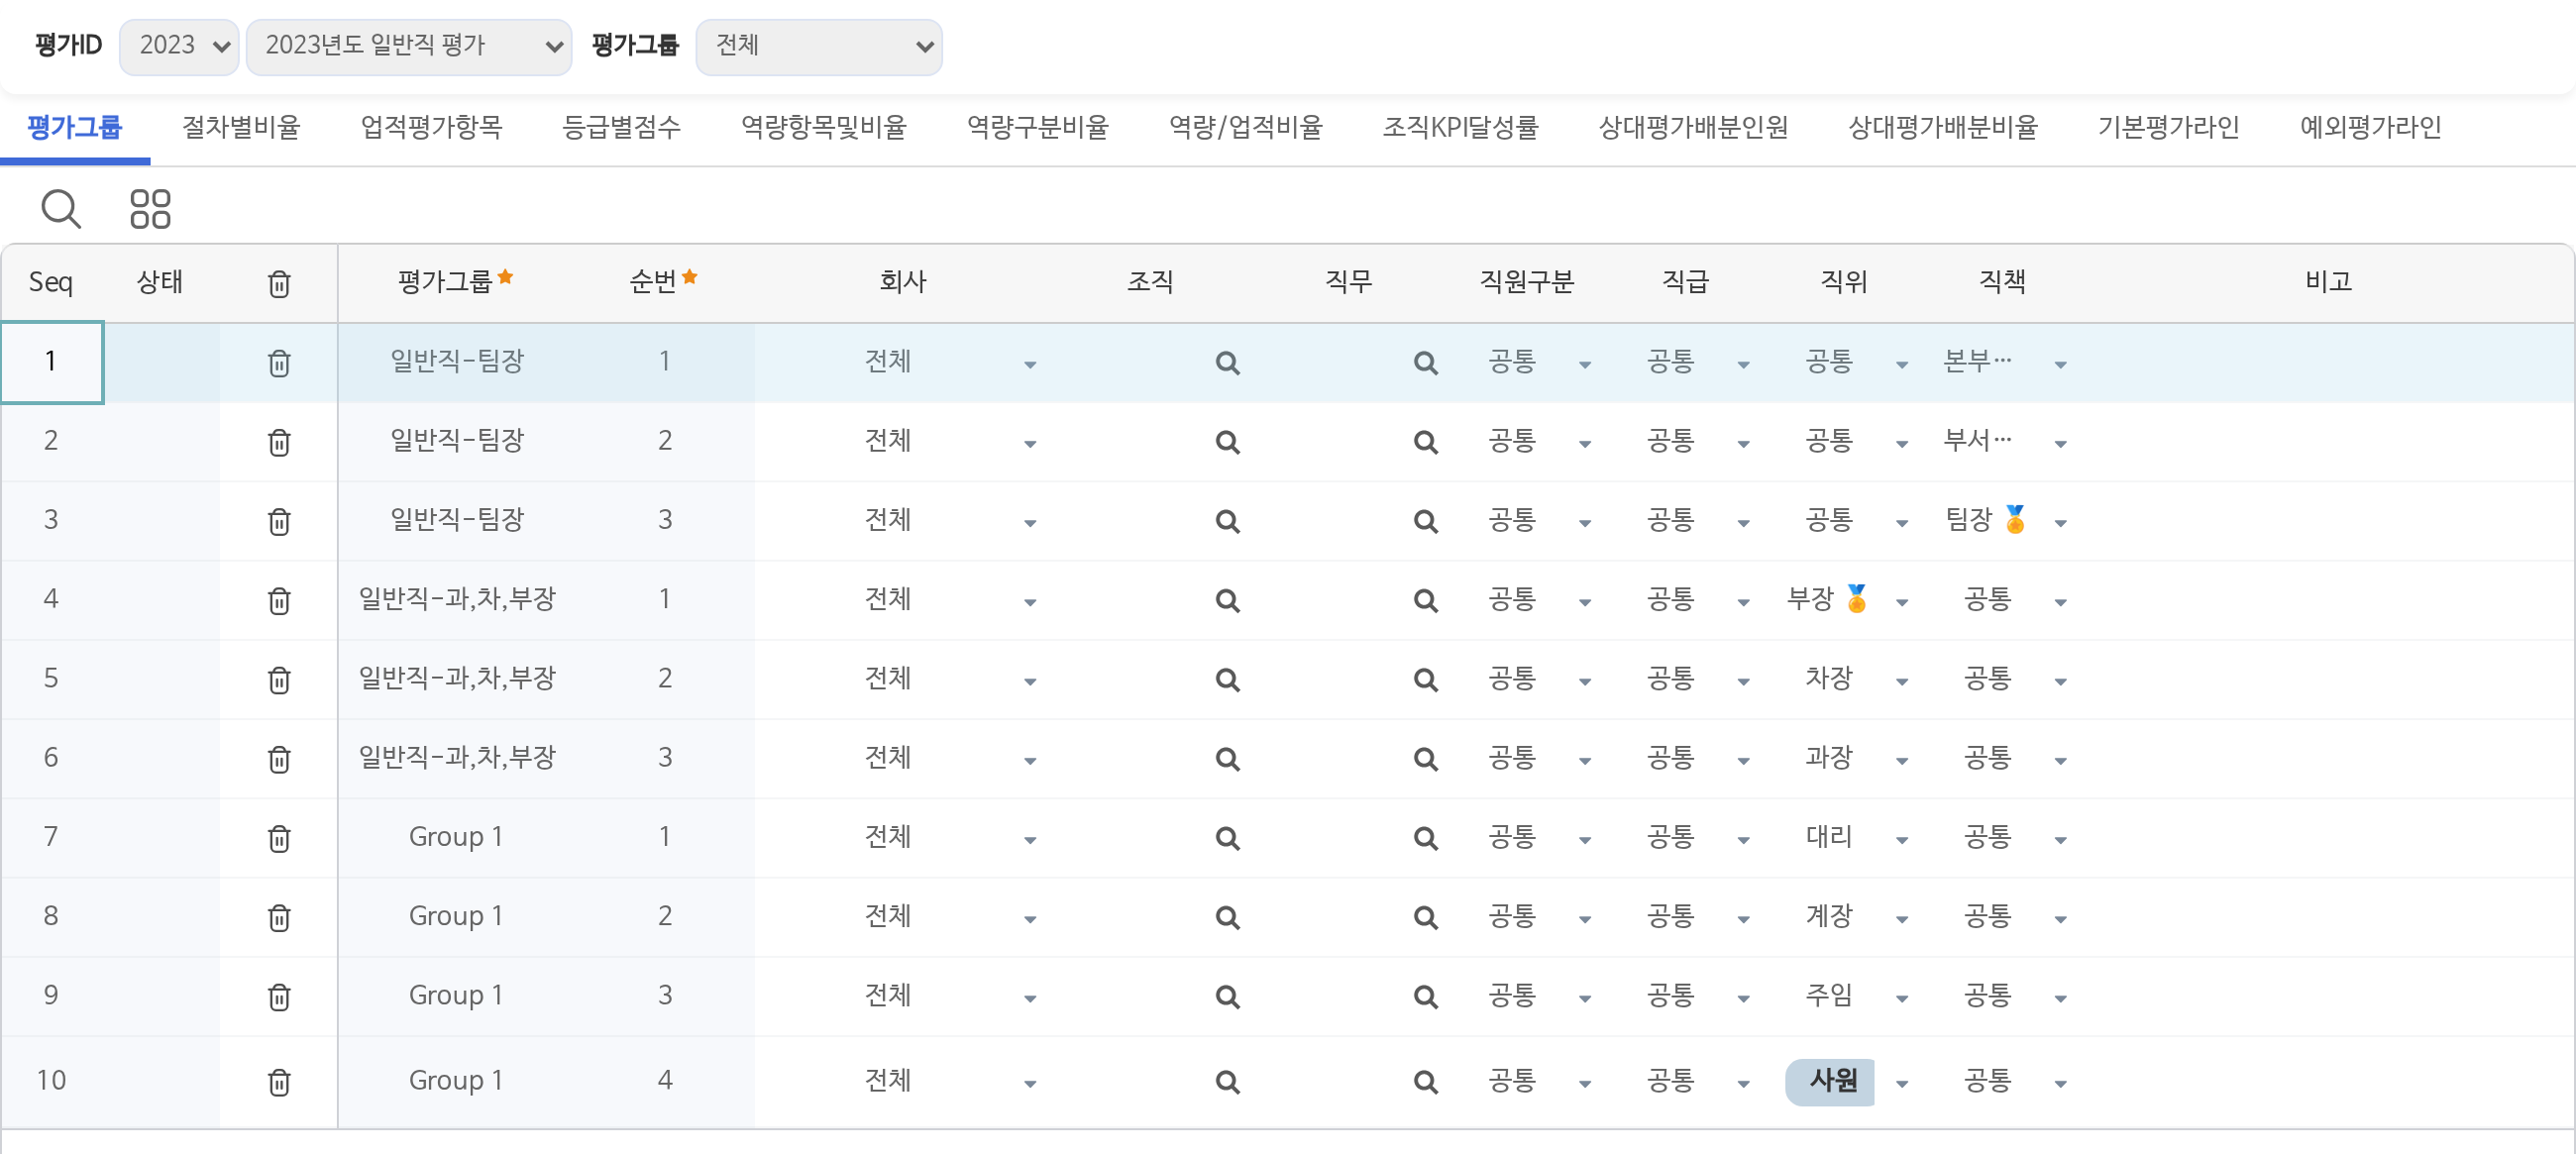This screenshot has height=1154, width=2576.
Task: Open the 역량/업적비율 tab
Action: click(x=1245, y=127)
